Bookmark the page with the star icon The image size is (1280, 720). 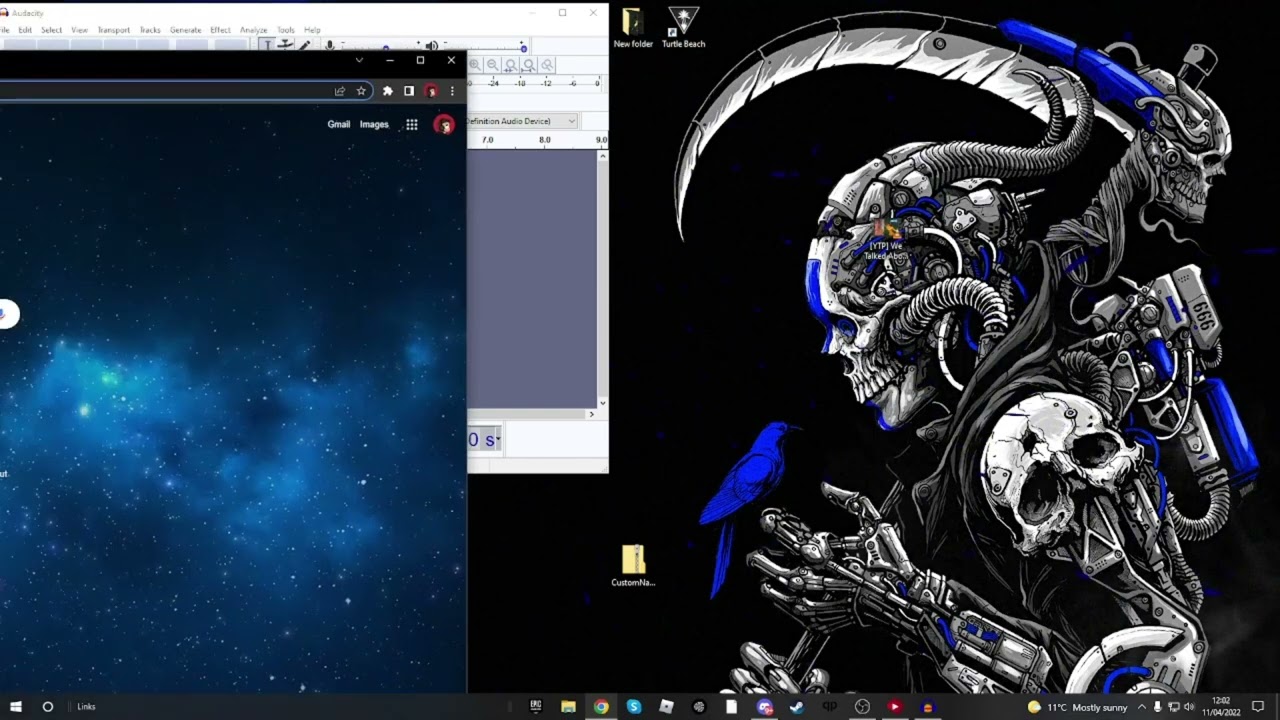[x=361, y=91]
